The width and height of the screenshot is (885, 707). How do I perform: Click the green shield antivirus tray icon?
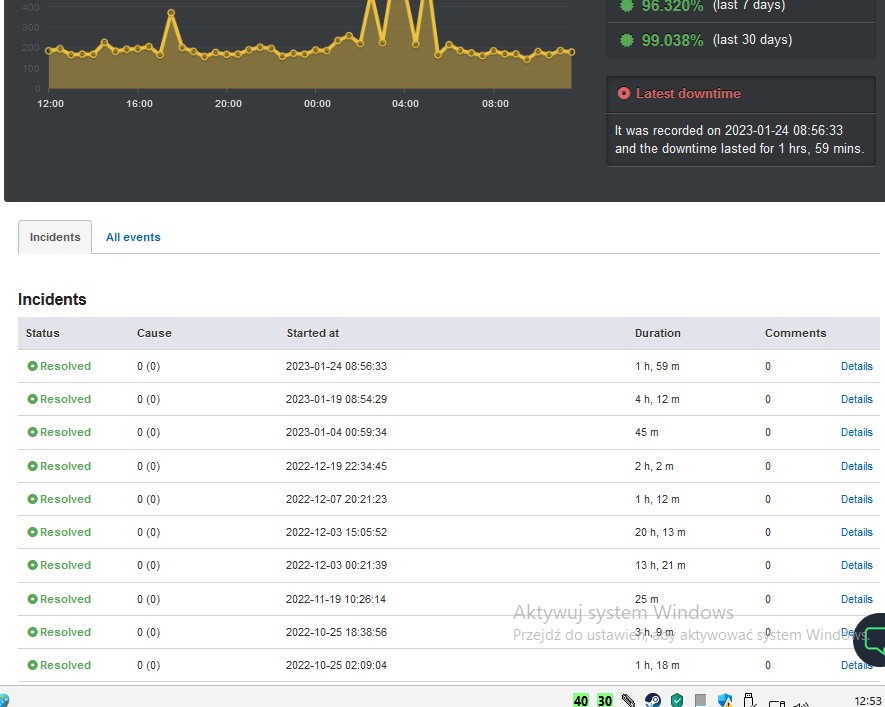pyautogui.click(x=677, y=700)
